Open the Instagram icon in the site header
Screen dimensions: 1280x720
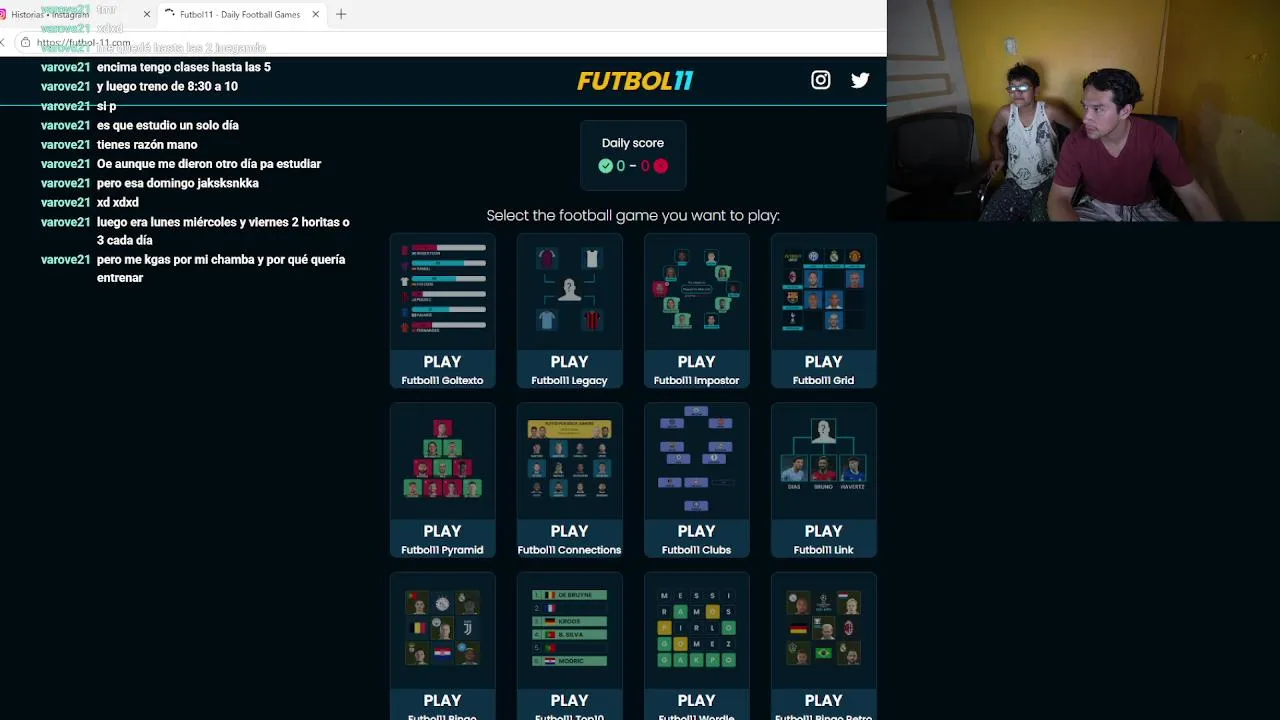click(x=820, y=80)
